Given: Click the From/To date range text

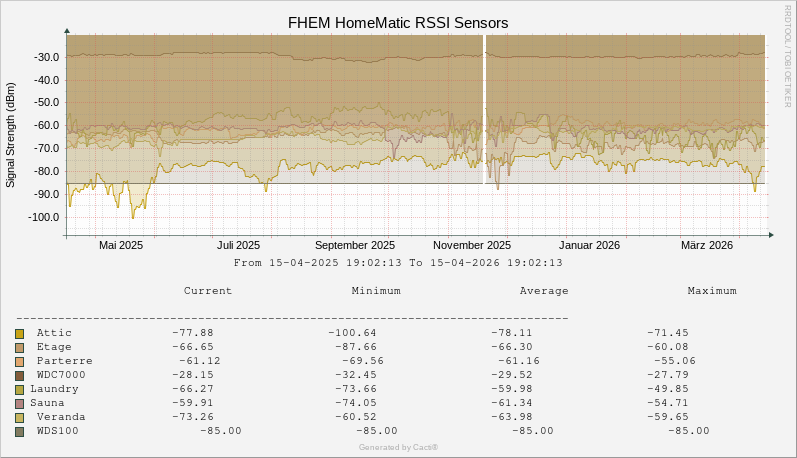Looking at the screenshot, I should click(x=398, y=263).
